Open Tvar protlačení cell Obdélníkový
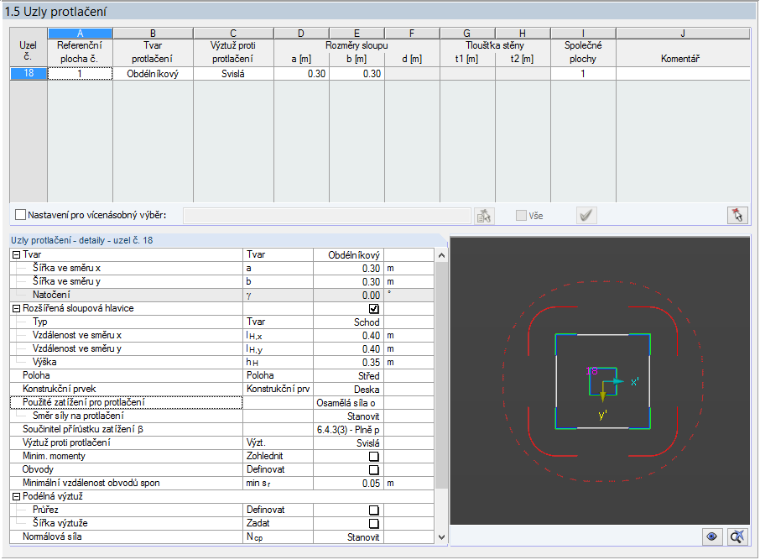The height and width of the screenshot is (560, 760). (x=153, y=74)
